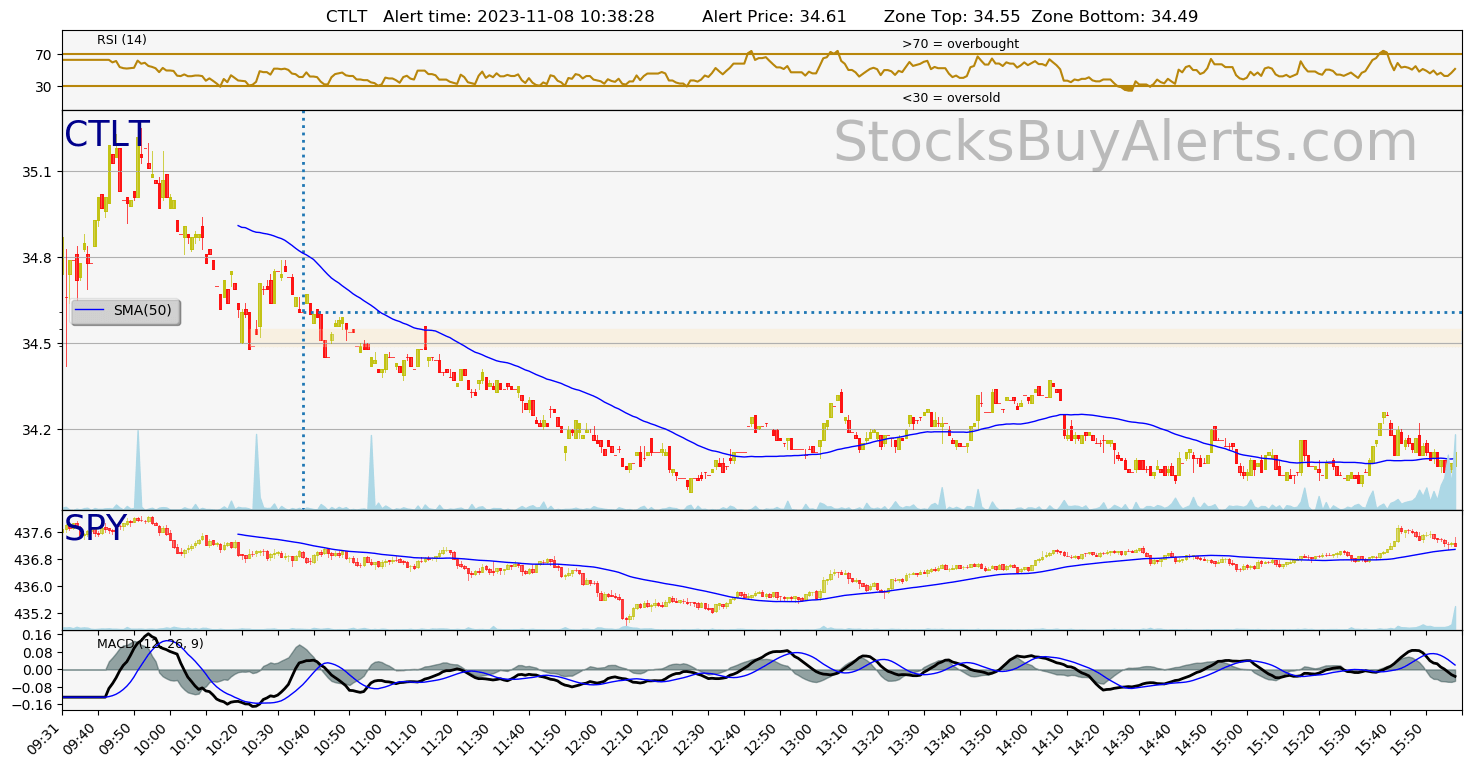Click the horizontal dotted alert price line
1477x768 pixels.
(x=882, y=312)
